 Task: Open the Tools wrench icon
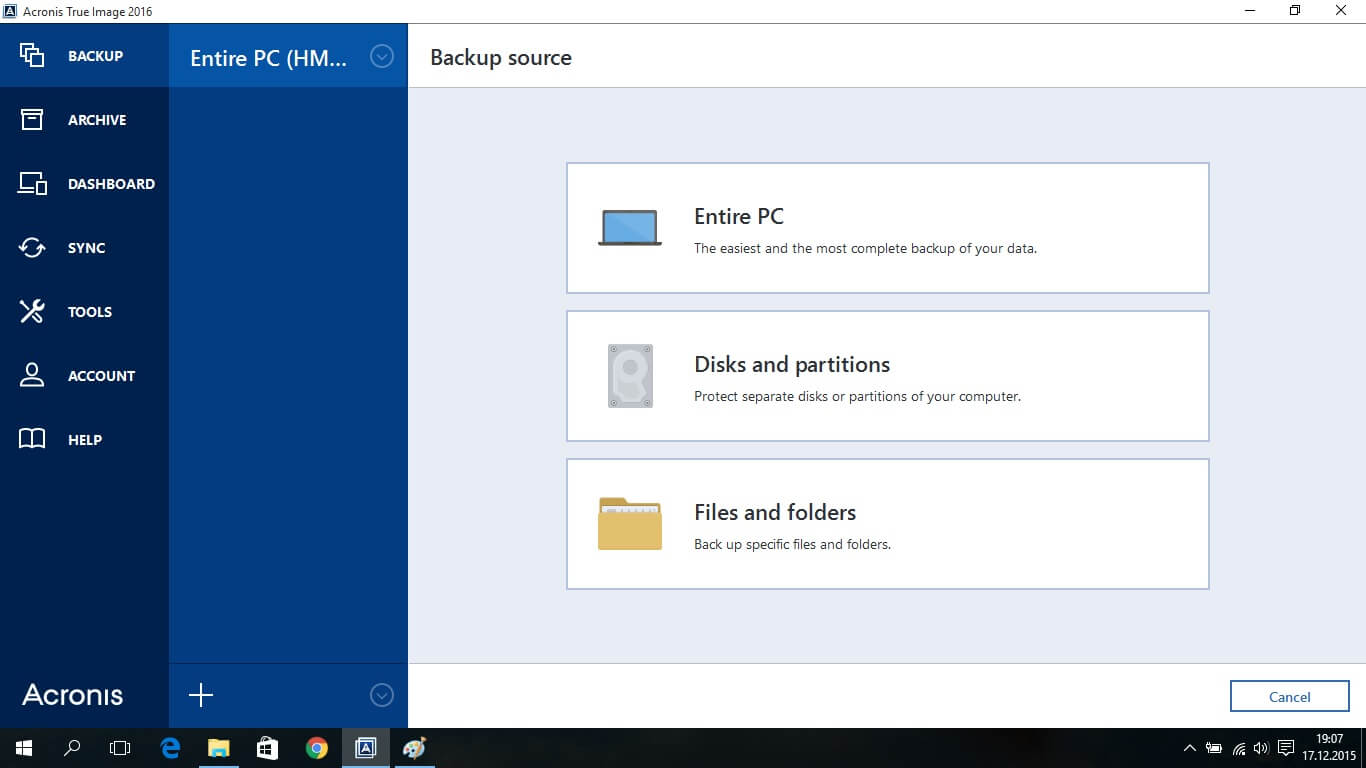(32, 312)
